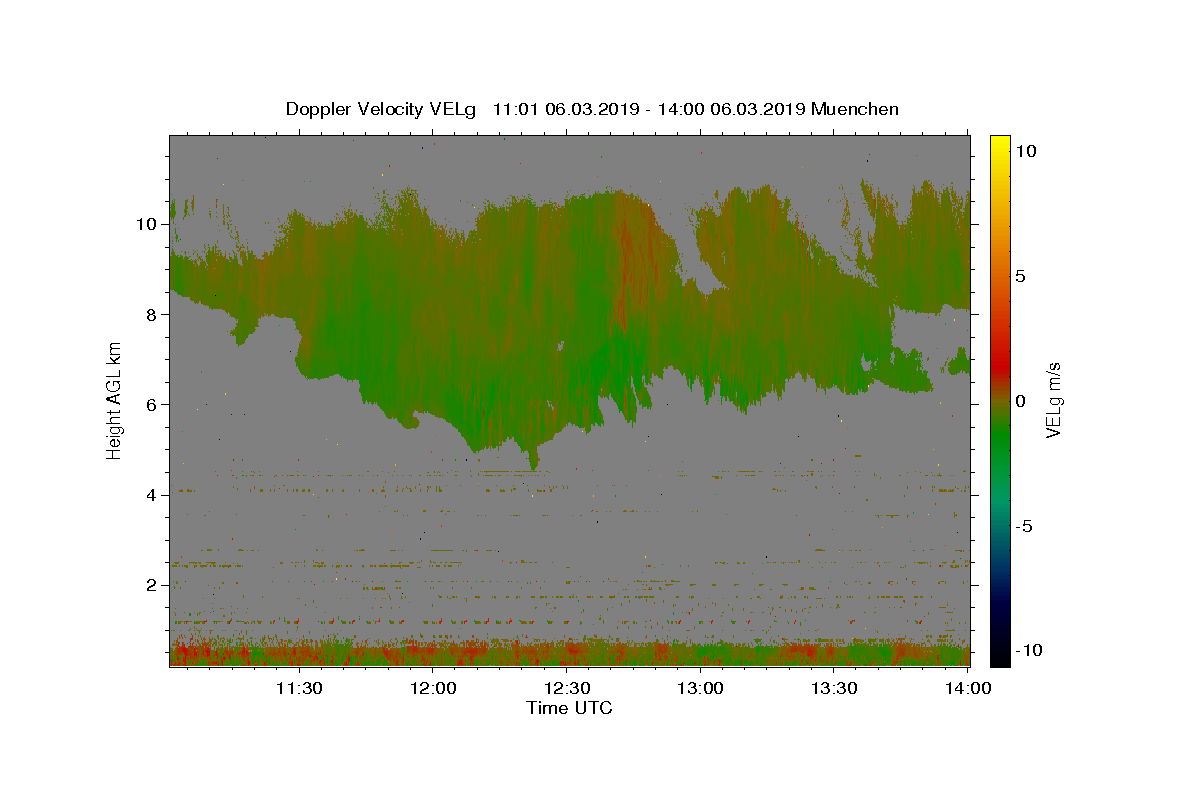Screen dimensions: 1200x800
Task: Click the 12:00 time tick label
Action: [434, 688]
